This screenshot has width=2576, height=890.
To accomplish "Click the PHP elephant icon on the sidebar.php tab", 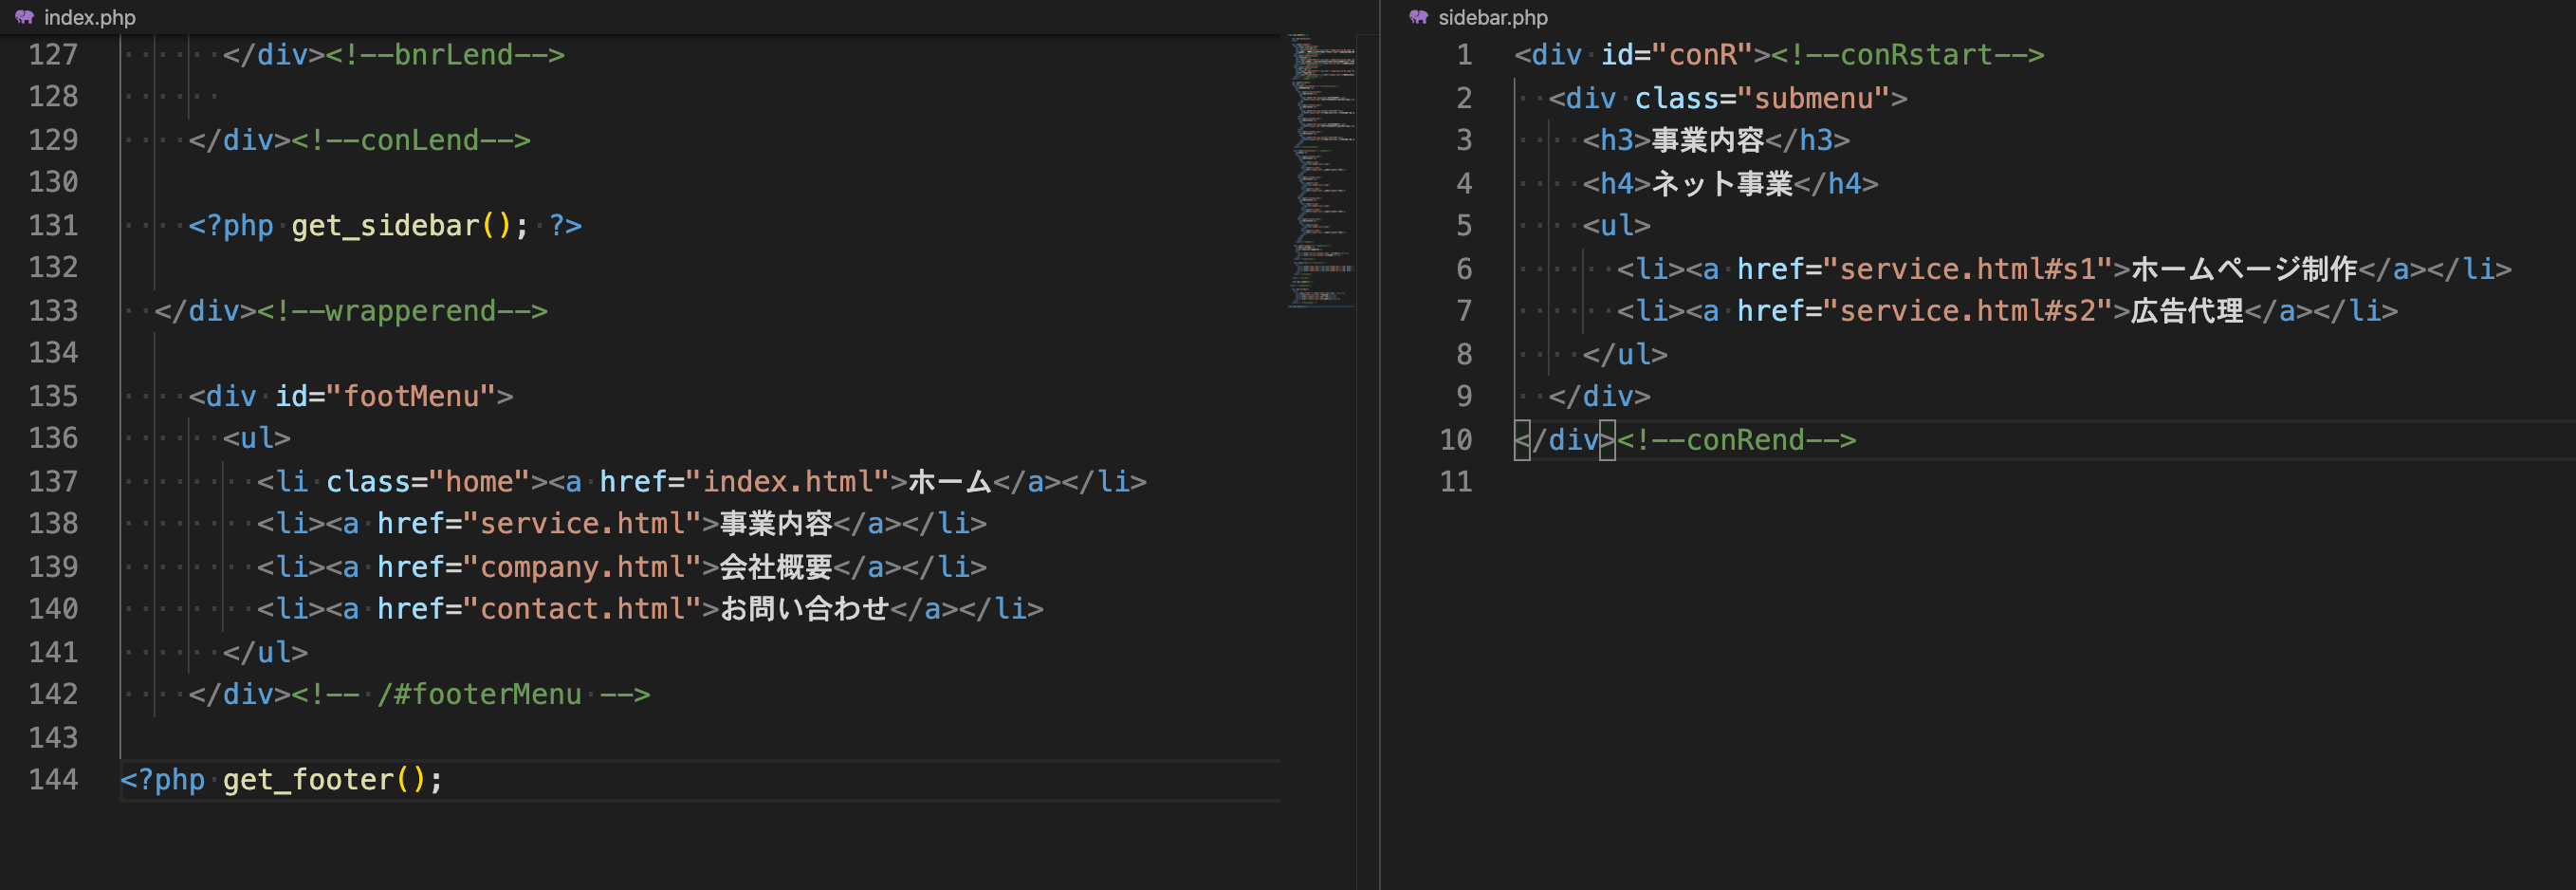I will (1418, 17).
